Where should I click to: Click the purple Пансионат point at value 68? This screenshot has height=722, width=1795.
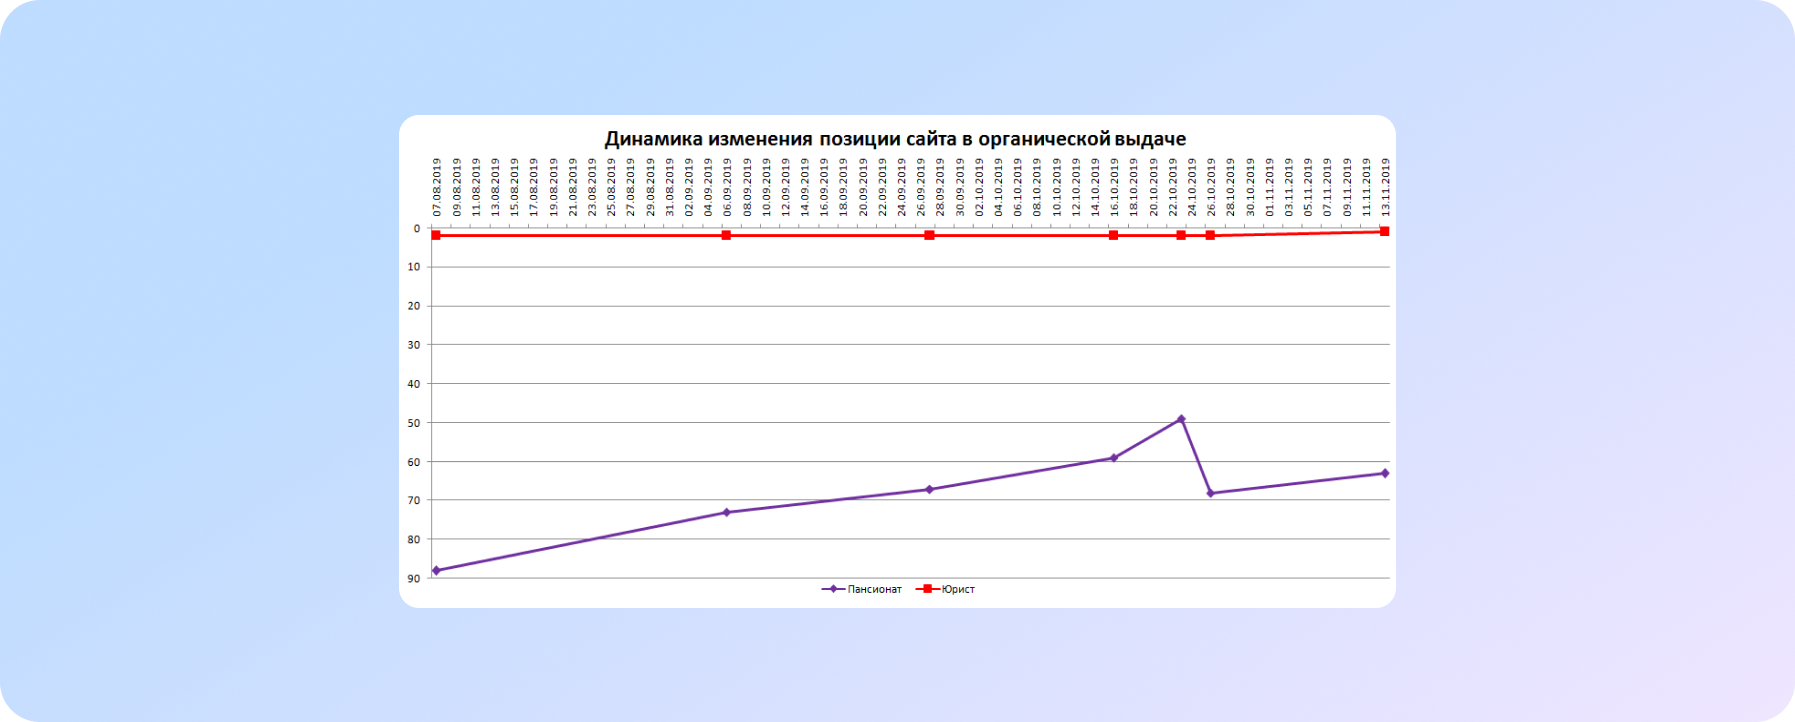[x=1210, y=493]
